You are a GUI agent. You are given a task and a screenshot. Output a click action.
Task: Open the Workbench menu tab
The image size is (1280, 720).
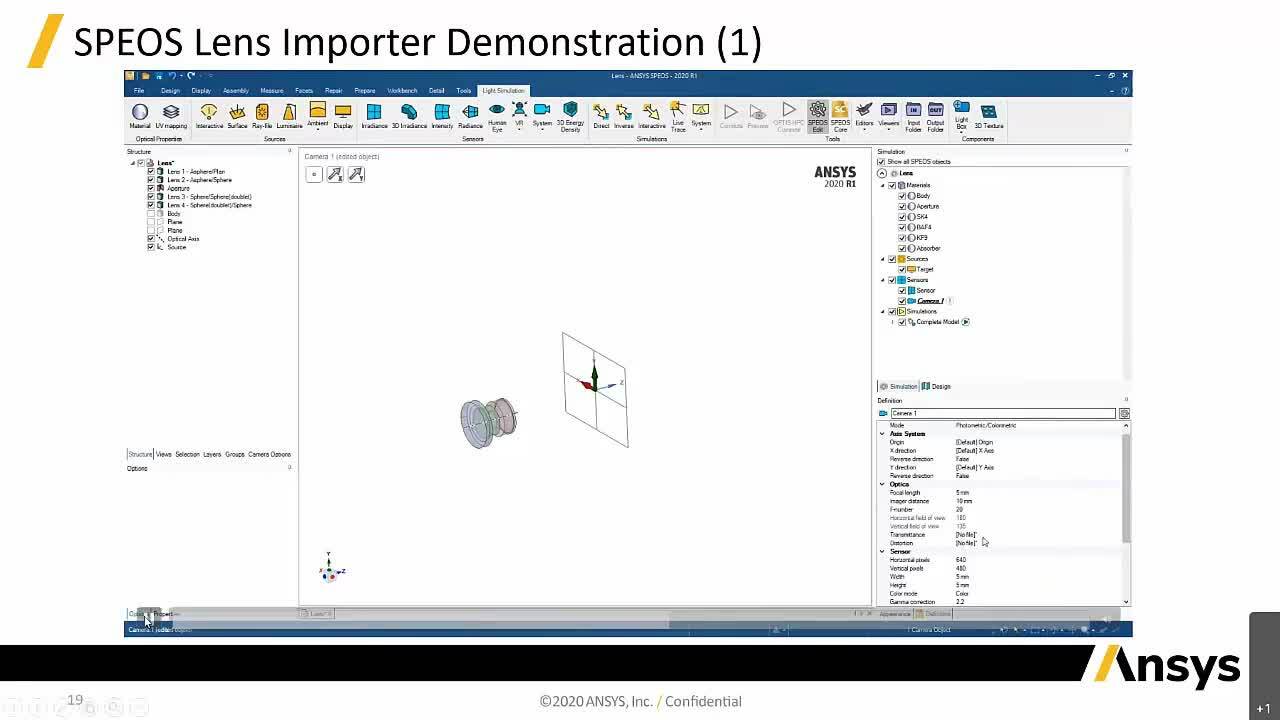(x=401, y=90)
